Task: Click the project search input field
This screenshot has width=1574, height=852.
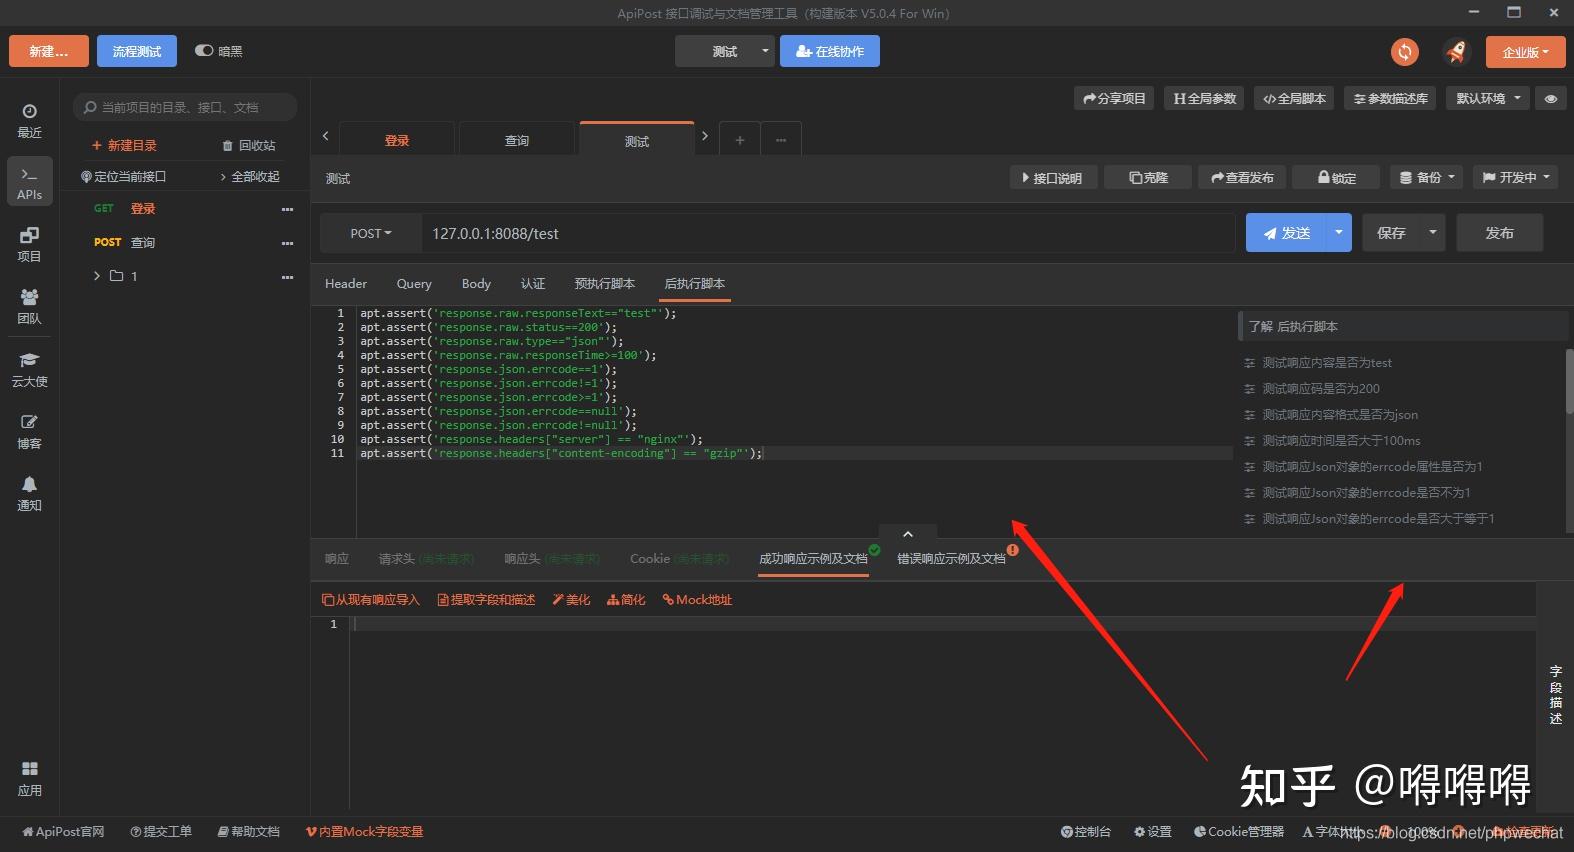Action: [185, 107]
